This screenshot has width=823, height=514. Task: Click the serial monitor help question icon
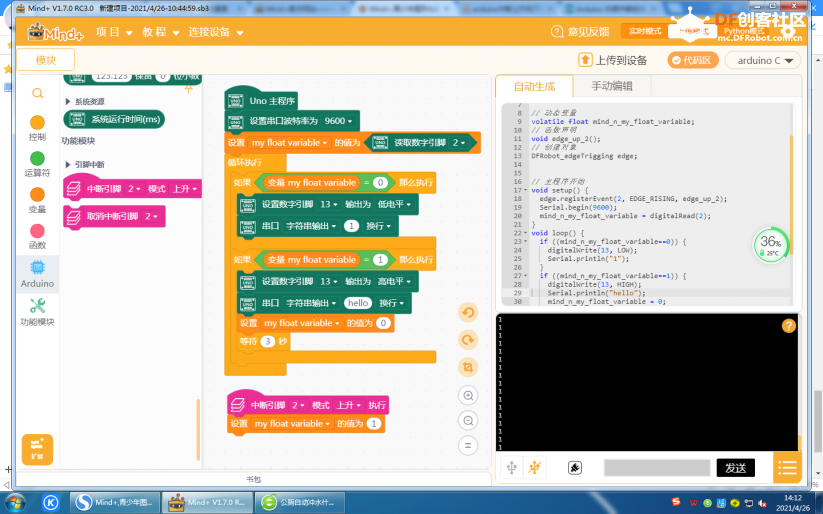(x=788, y=326)
